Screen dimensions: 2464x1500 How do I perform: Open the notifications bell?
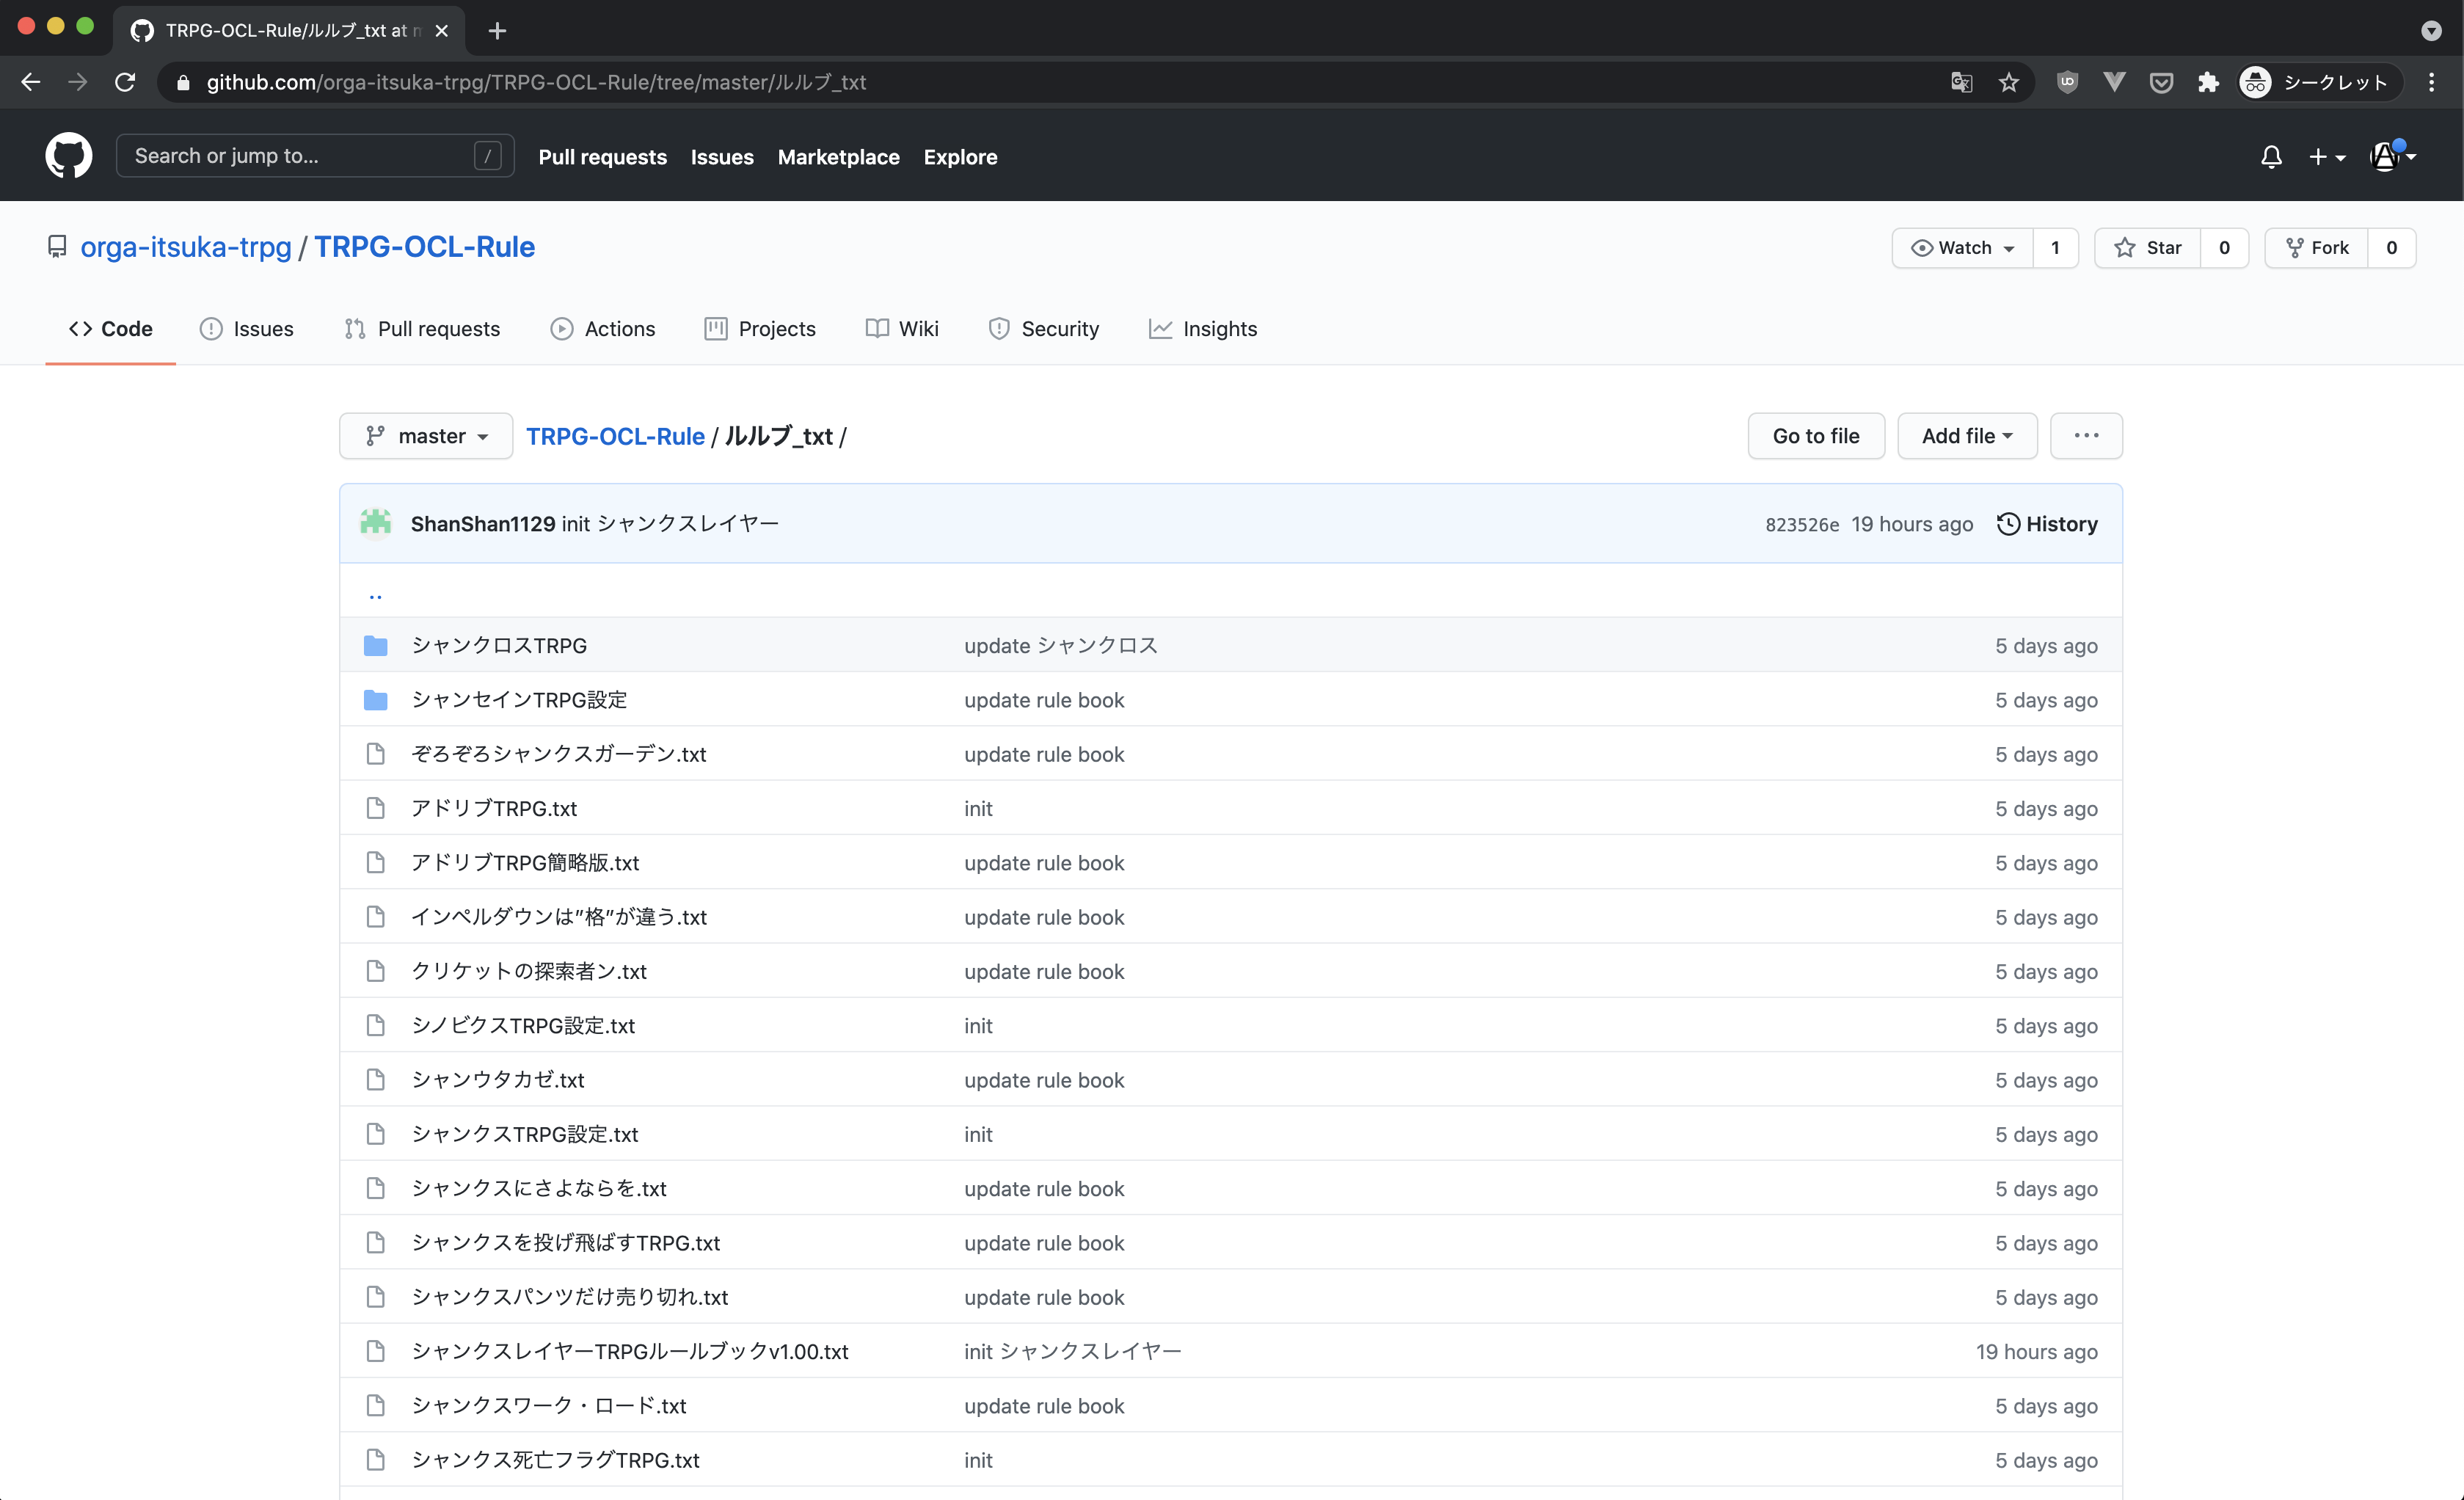click(2270, 157)
